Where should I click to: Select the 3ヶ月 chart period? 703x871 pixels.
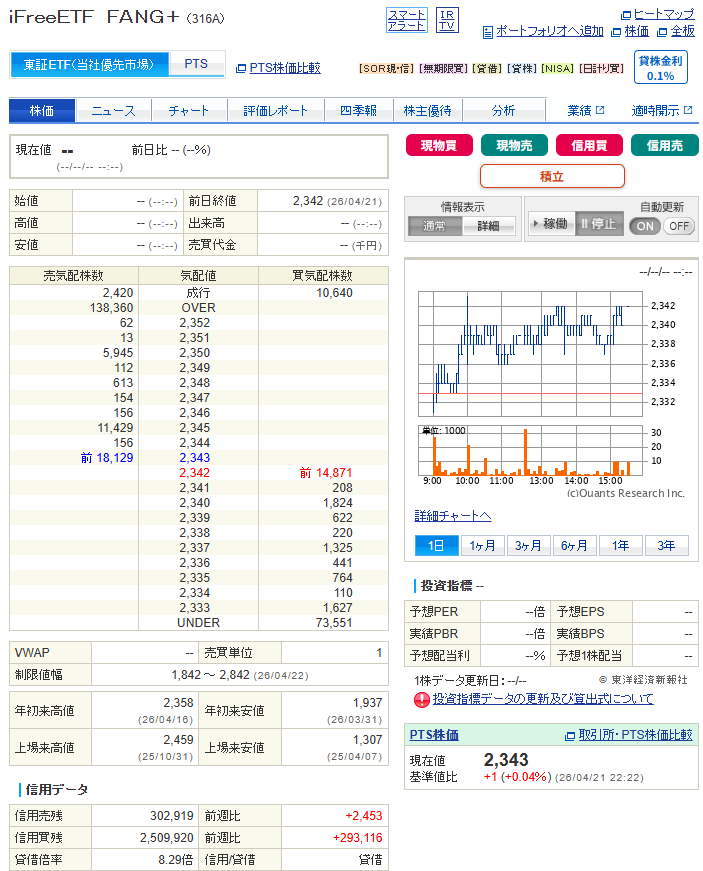coord(529,545)
